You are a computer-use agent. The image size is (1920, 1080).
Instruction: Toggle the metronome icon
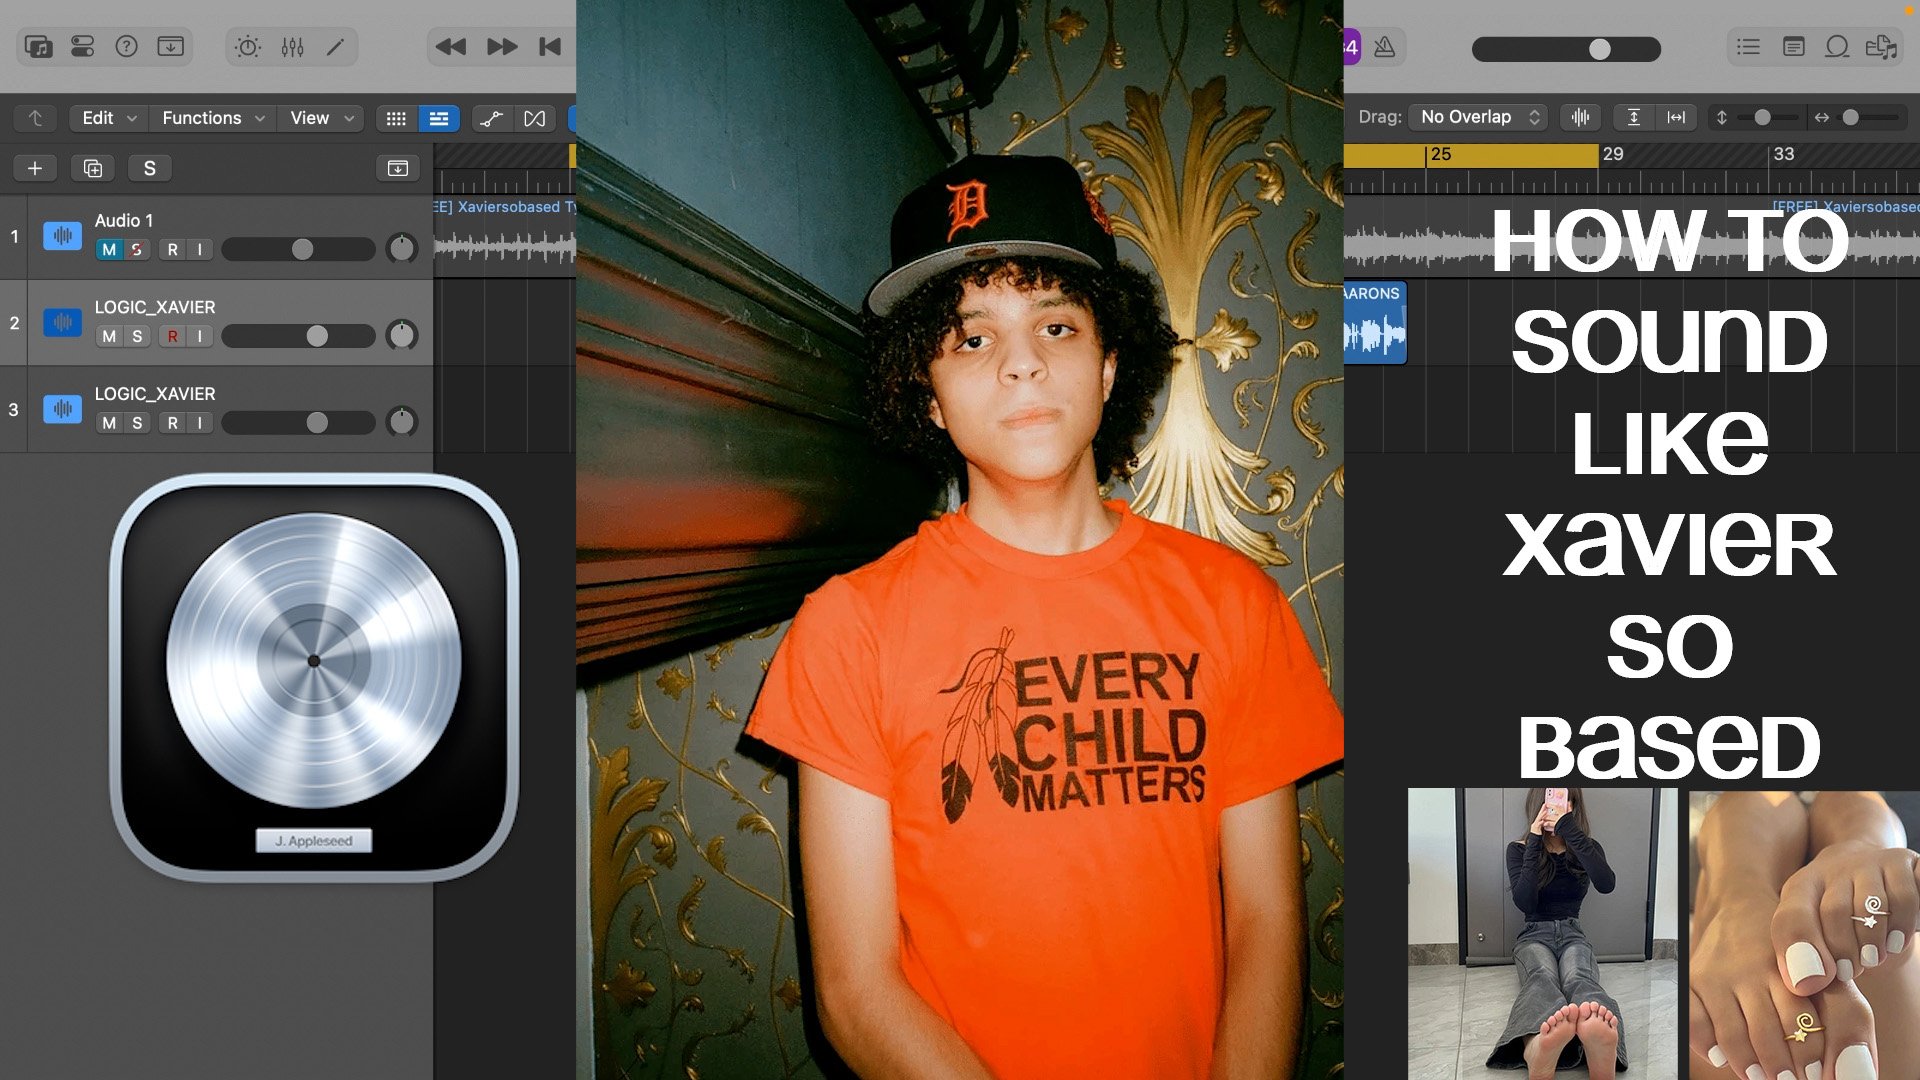coord(1385,47)
